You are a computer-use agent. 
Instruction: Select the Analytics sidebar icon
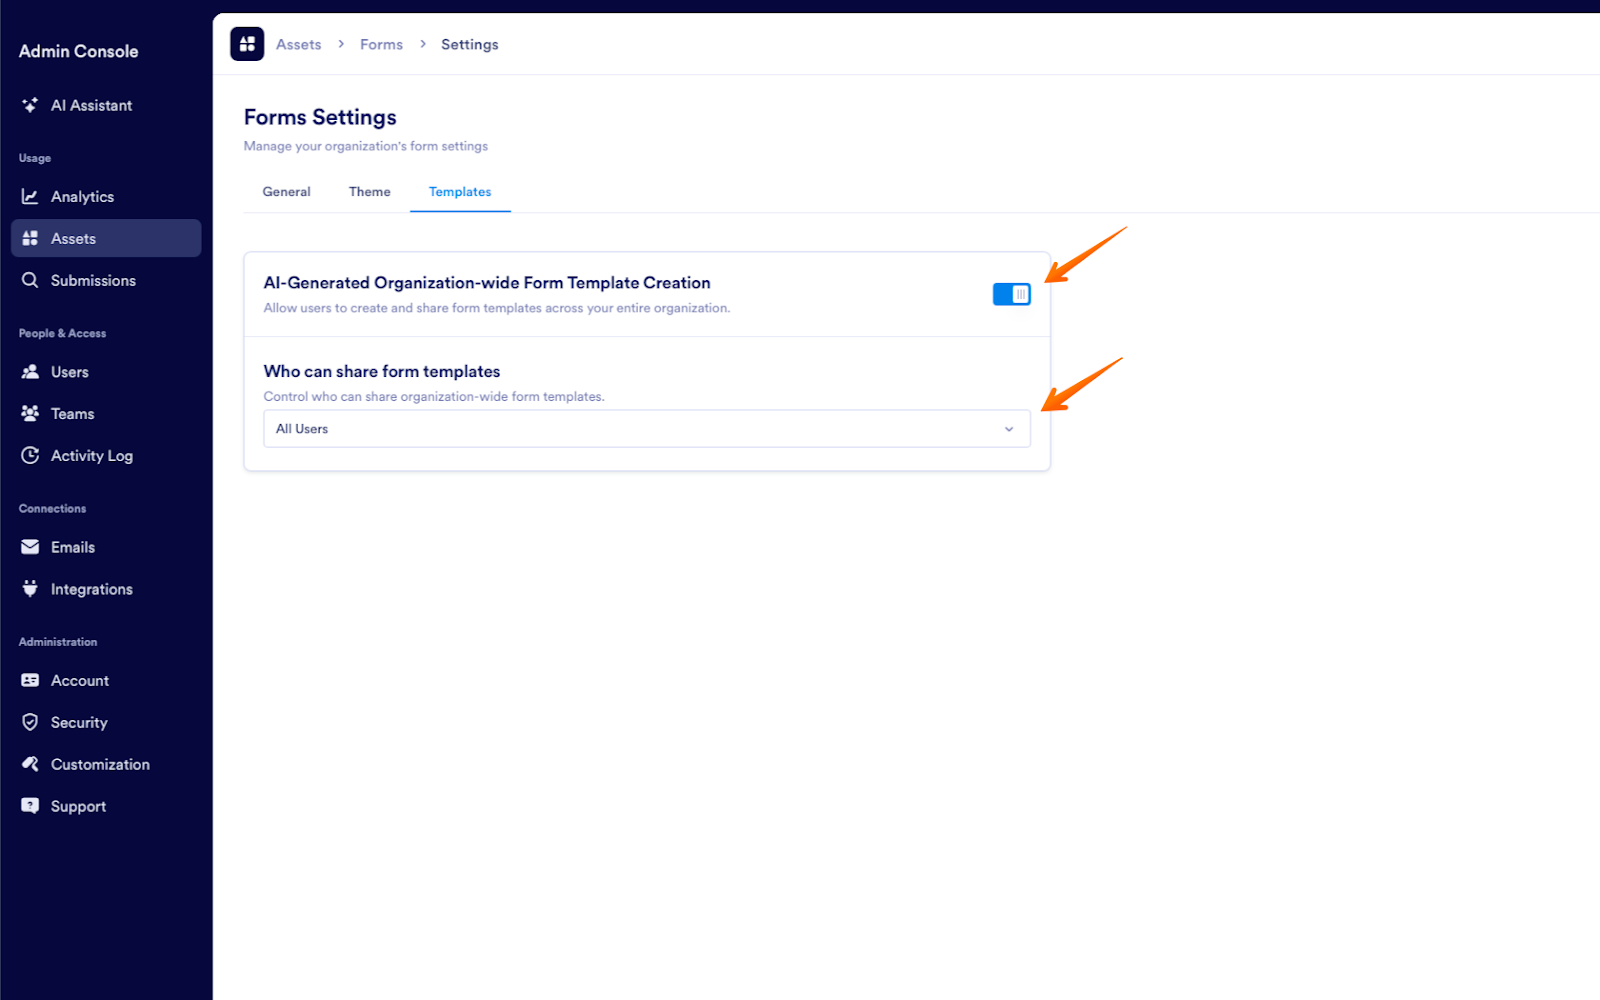(30, 196)
